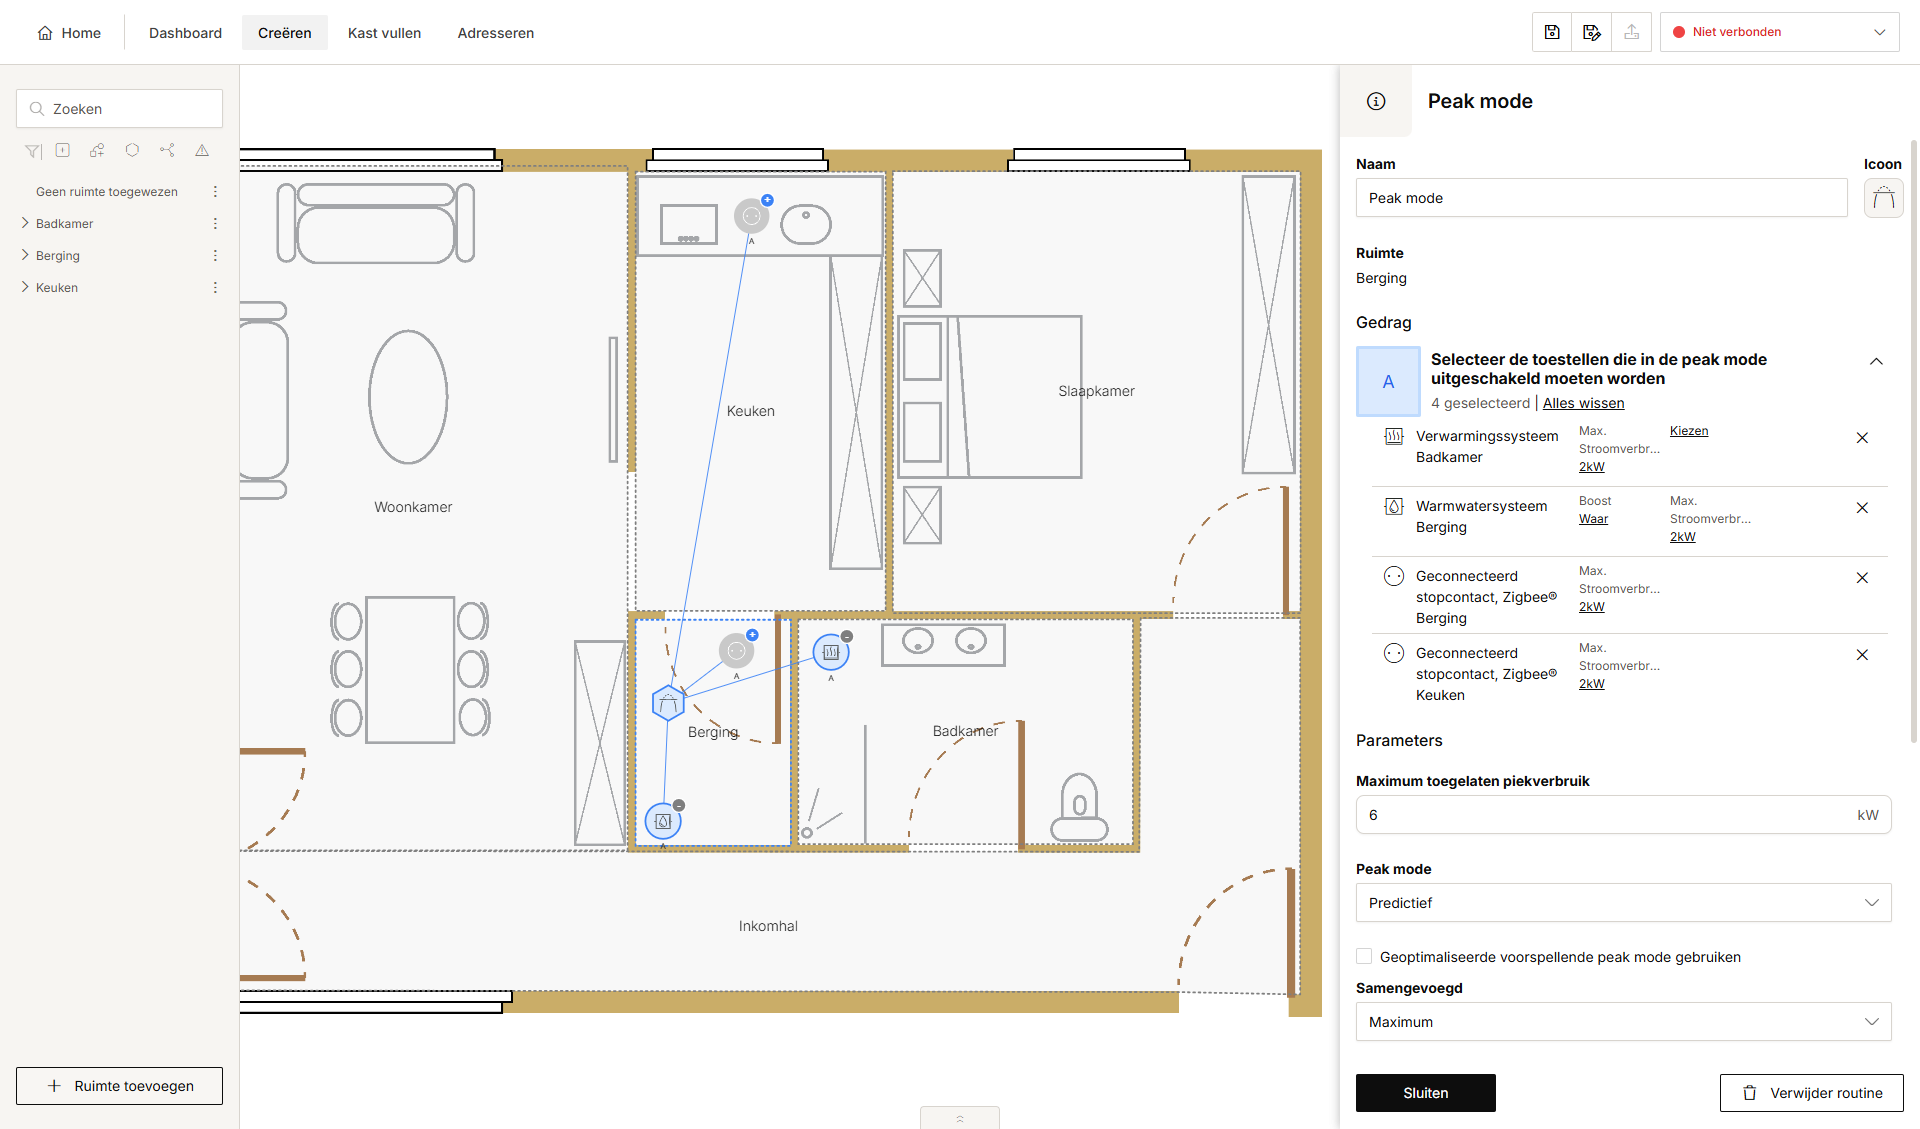Select the heating device icon in Badkamer
Image resolution: width=1920 pixels, height=1129 pixels.
(831, 652)
